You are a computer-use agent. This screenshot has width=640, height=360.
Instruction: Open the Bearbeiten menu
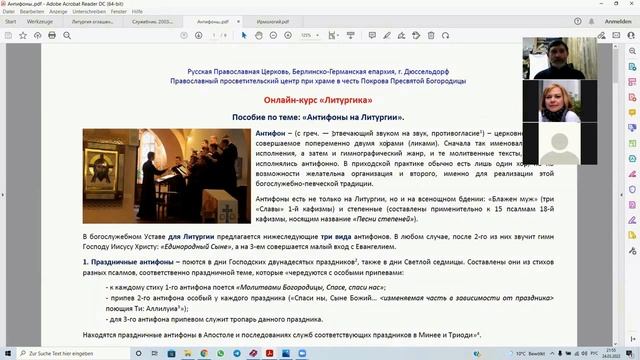click(x=32, y=11)
